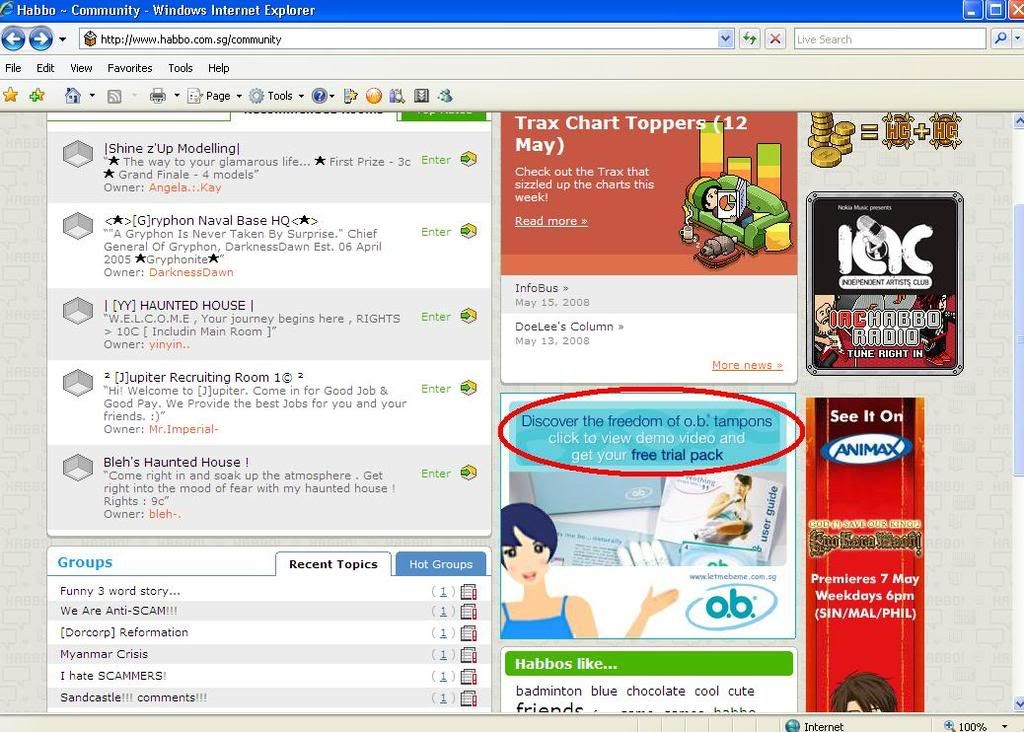Switch to the Recent Topics tab

[333, 564]
